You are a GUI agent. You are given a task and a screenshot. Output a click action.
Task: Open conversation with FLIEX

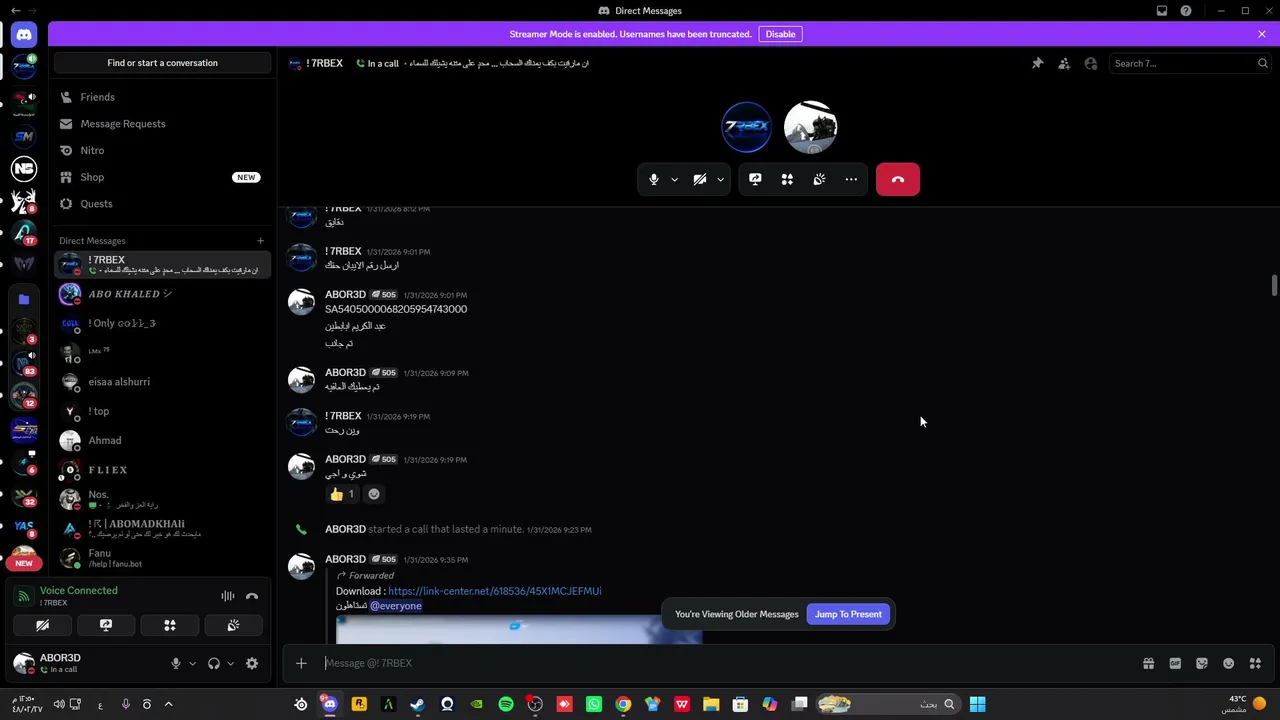click(163, 470)
